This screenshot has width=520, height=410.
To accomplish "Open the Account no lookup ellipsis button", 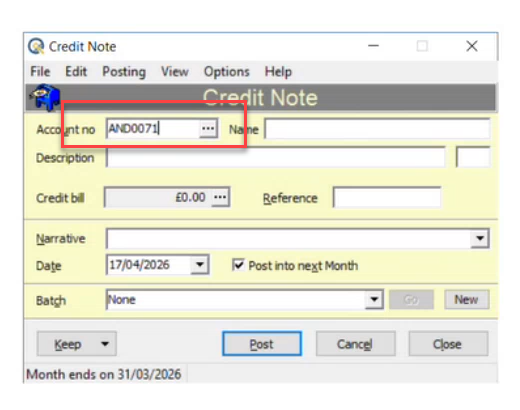I will click(x=208, y=128).
